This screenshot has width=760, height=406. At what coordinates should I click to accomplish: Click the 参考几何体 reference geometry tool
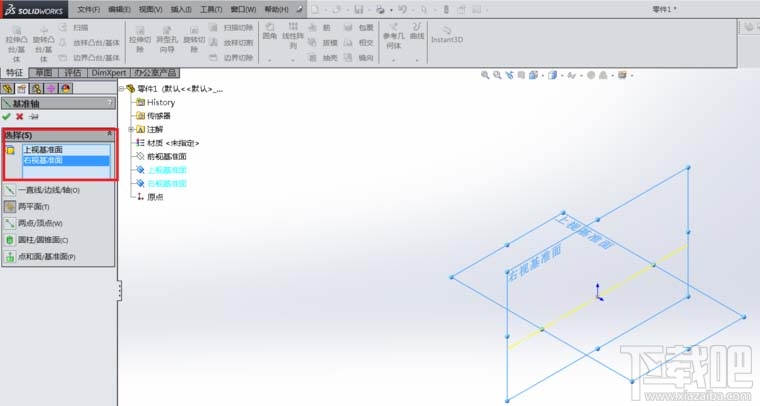point(394,35)
